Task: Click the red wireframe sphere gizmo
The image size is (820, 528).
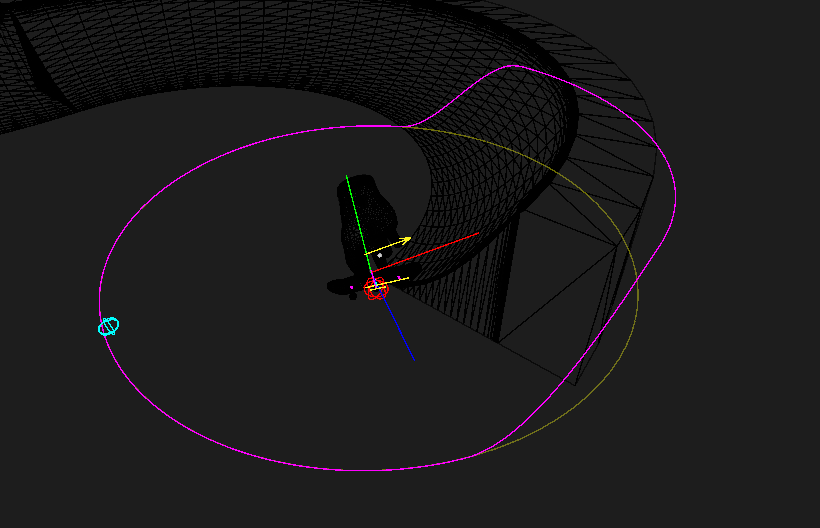Action: 376,289
